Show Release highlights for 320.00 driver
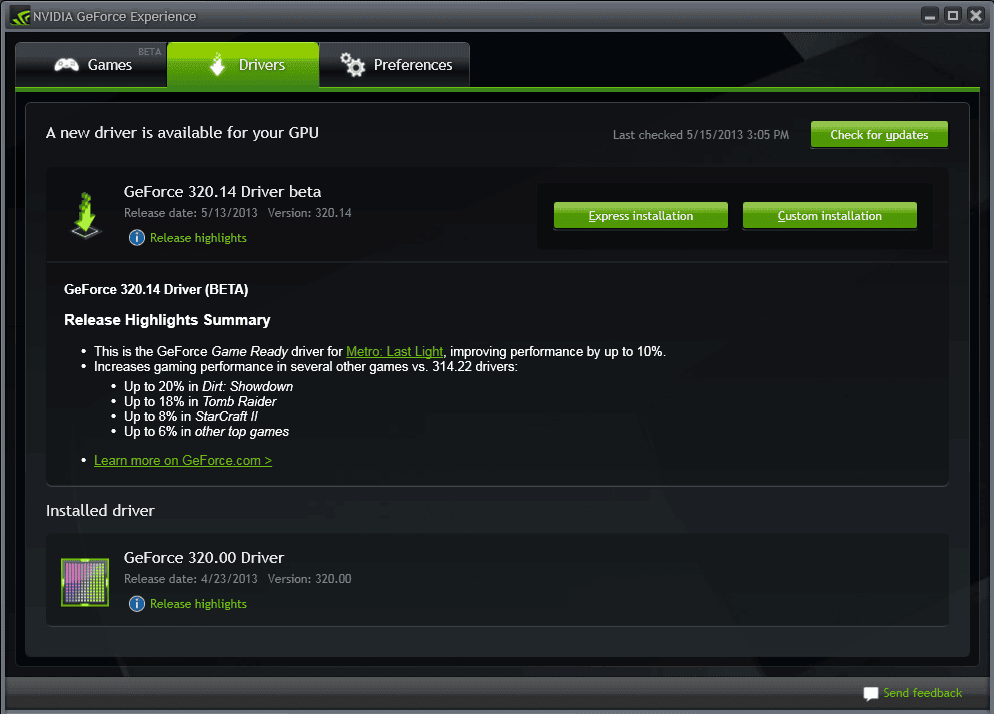The height and width of the screenshot is (714, 994). pyautogui.click(x=198, y=604)
